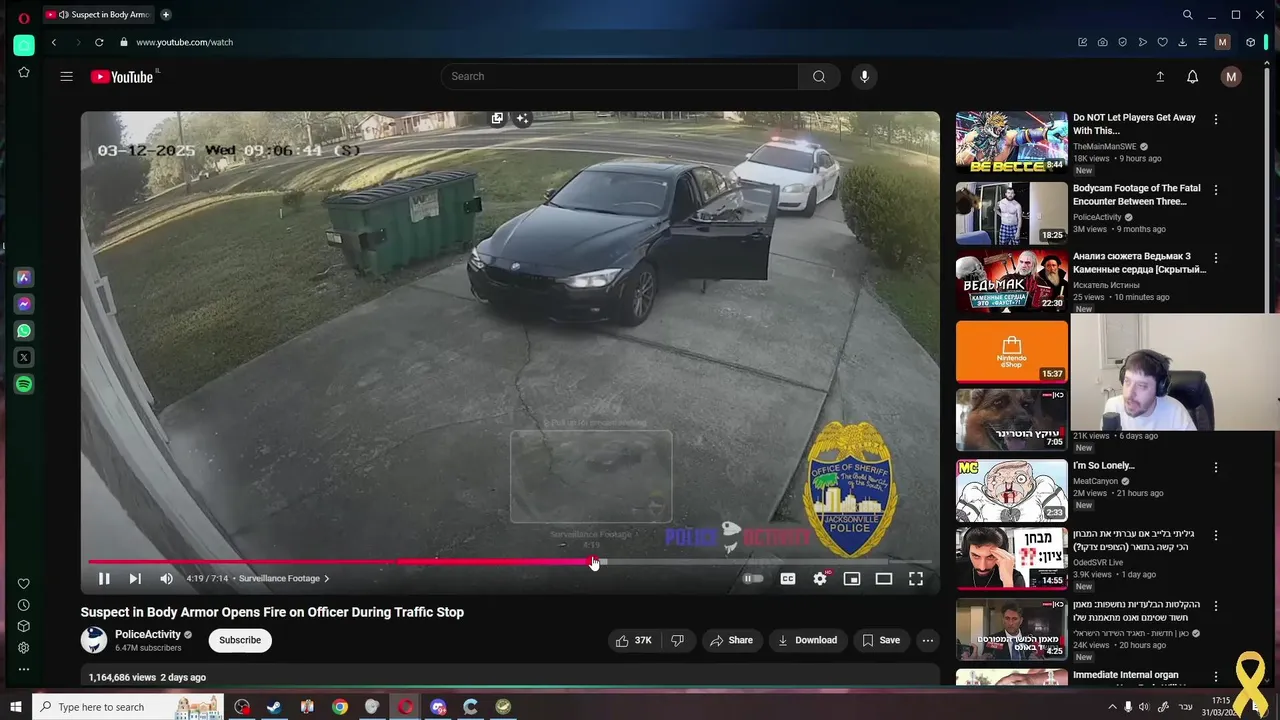The height and width of the screenshot is (720, 1280).
Task: Pause the YouTube video
Action: 104,578
